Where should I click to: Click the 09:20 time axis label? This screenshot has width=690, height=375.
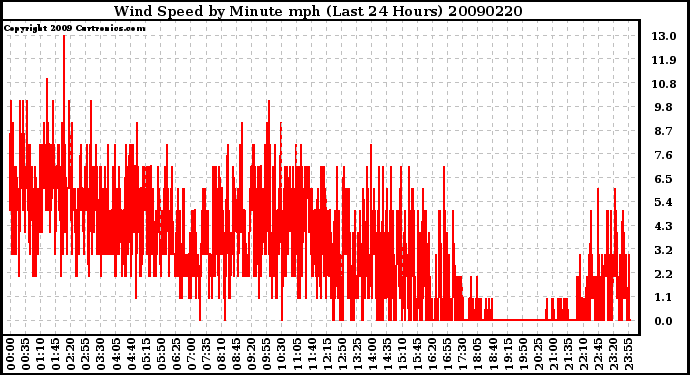click(251, 354)
